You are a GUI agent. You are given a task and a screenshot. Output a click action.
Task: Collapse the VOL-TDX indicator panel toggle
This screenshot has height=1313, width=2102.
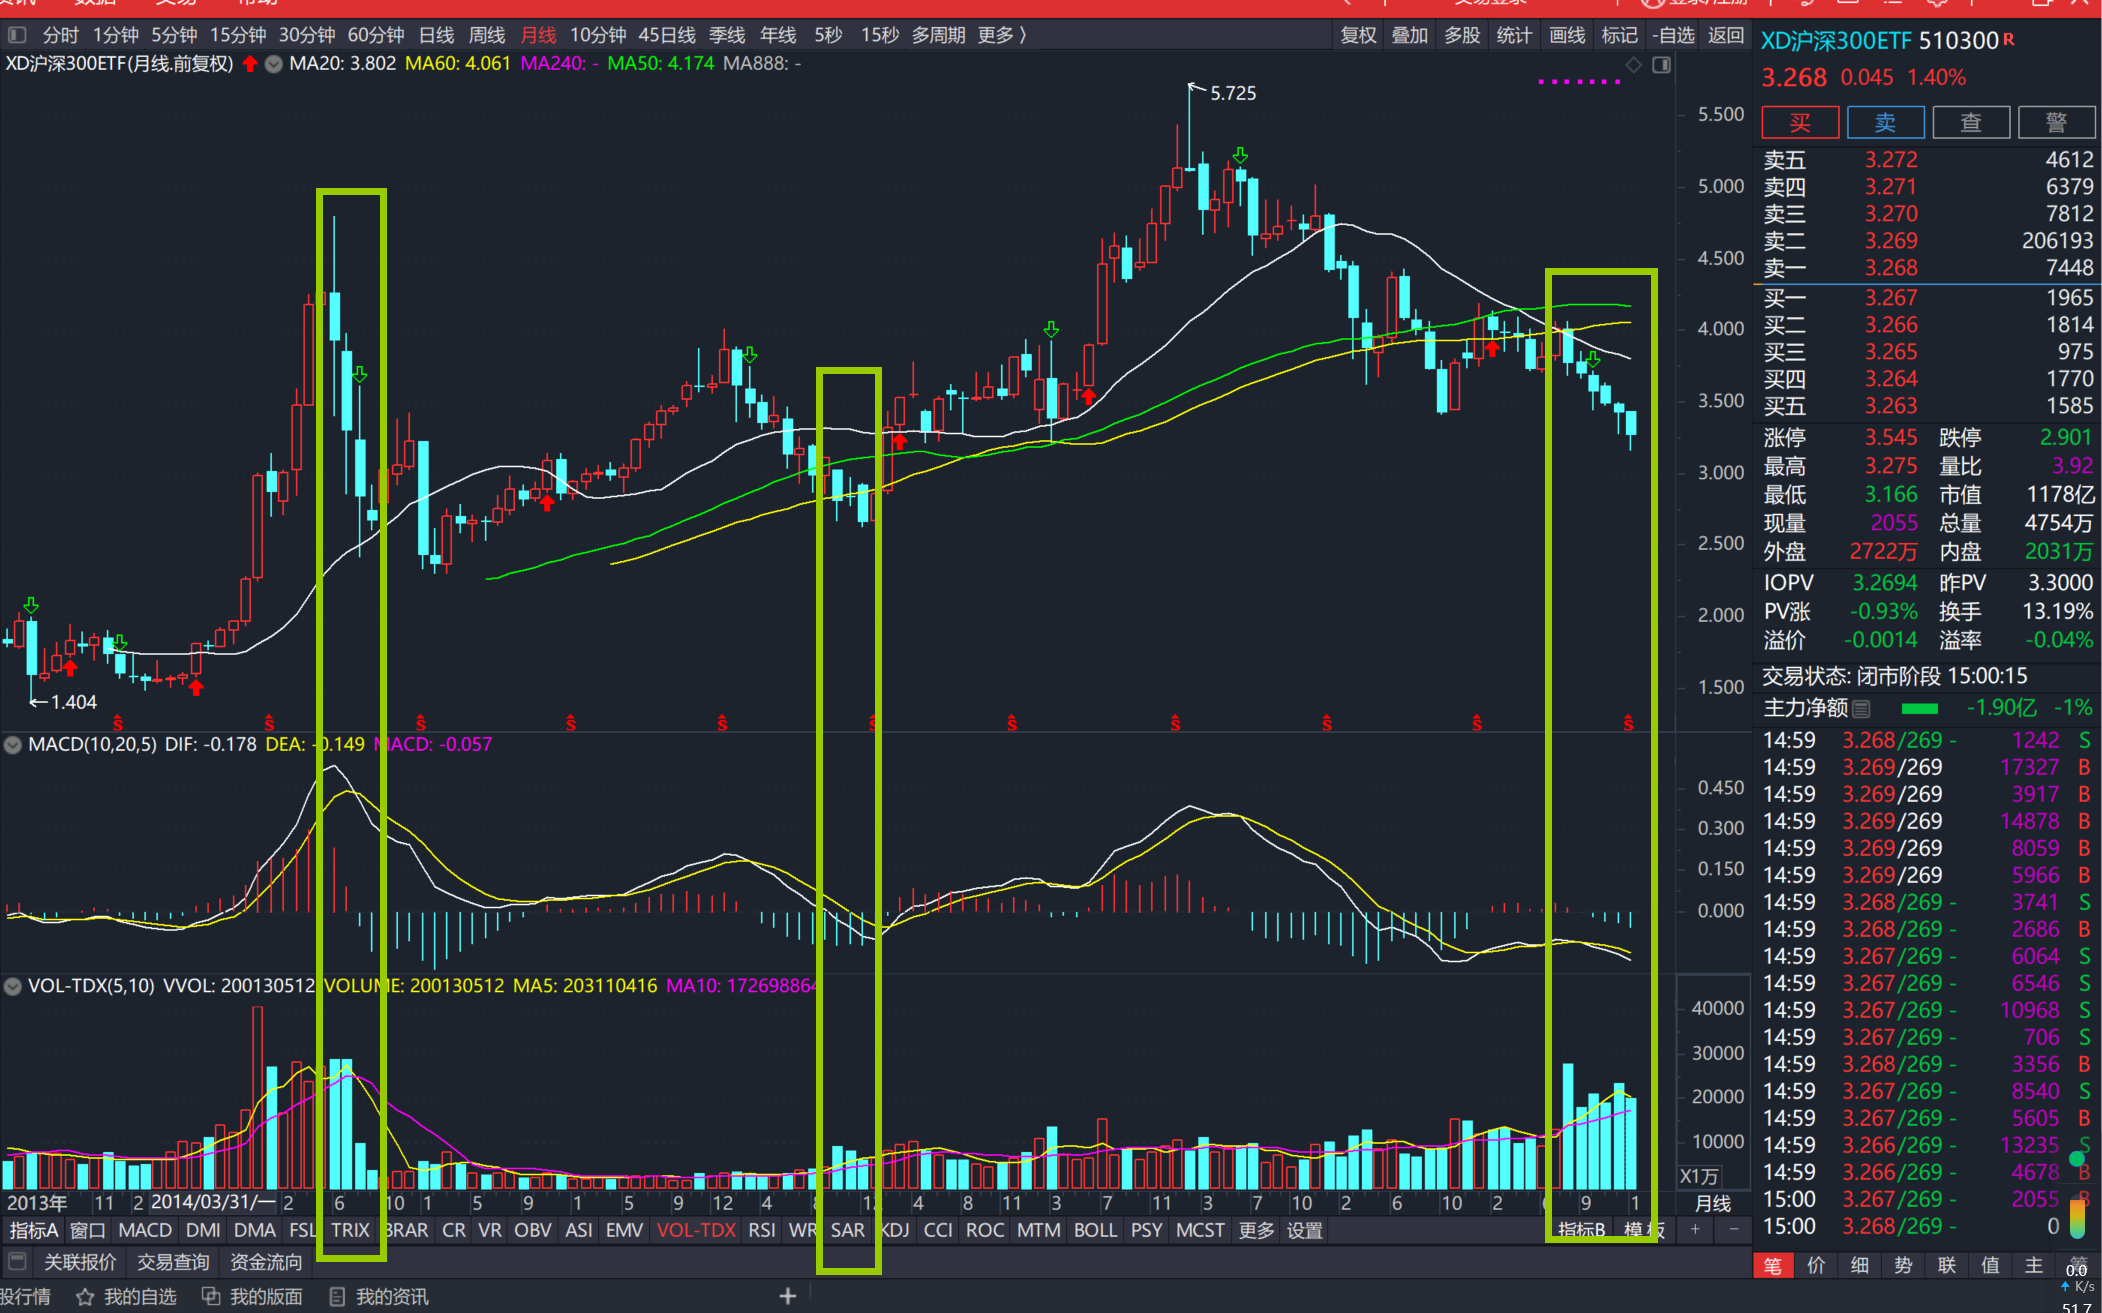point(13,986)
